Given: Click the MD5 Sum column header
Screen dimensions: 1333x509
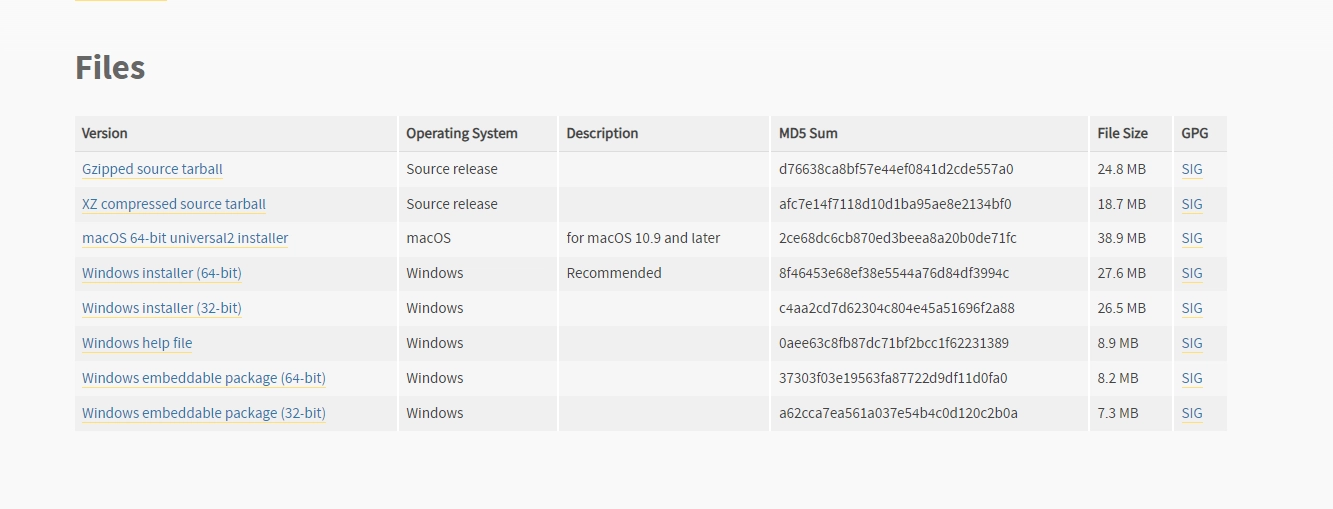Looking at the screenshot, I should pyautogui.click(x=808, y=133).
